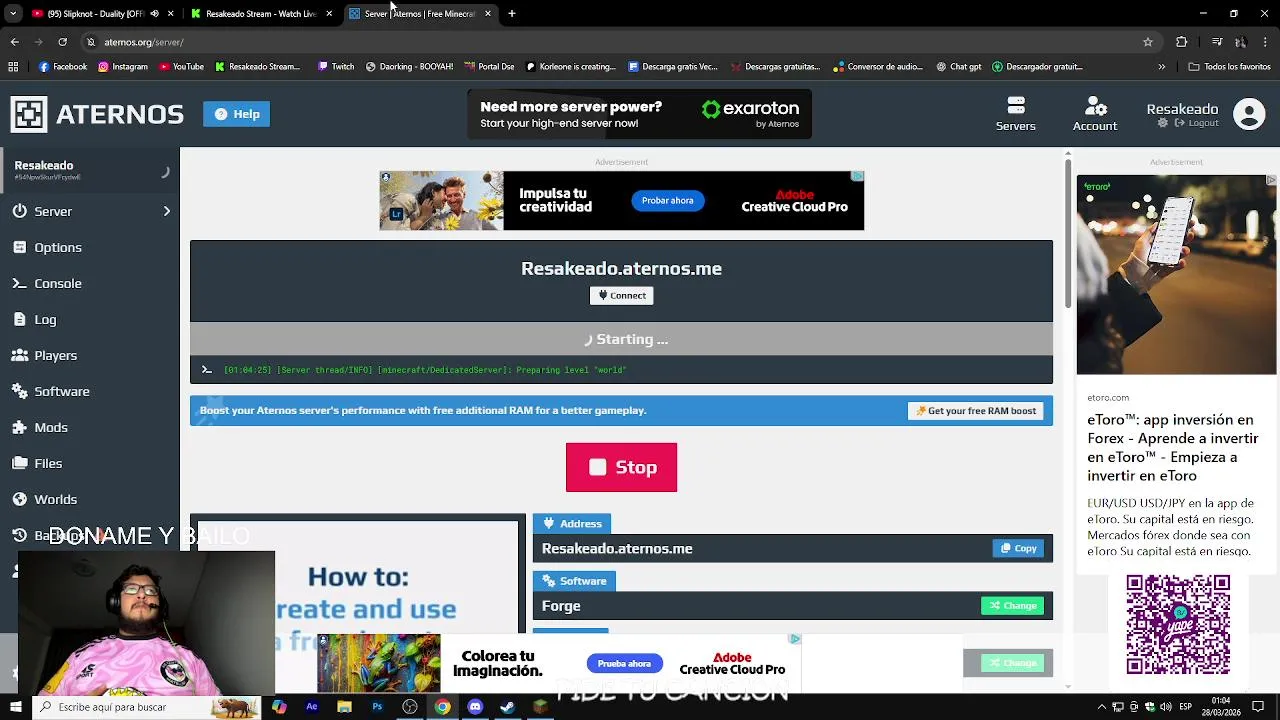Click the Connect button
This screenshot has width=1280, height=720.
(621, 295)
